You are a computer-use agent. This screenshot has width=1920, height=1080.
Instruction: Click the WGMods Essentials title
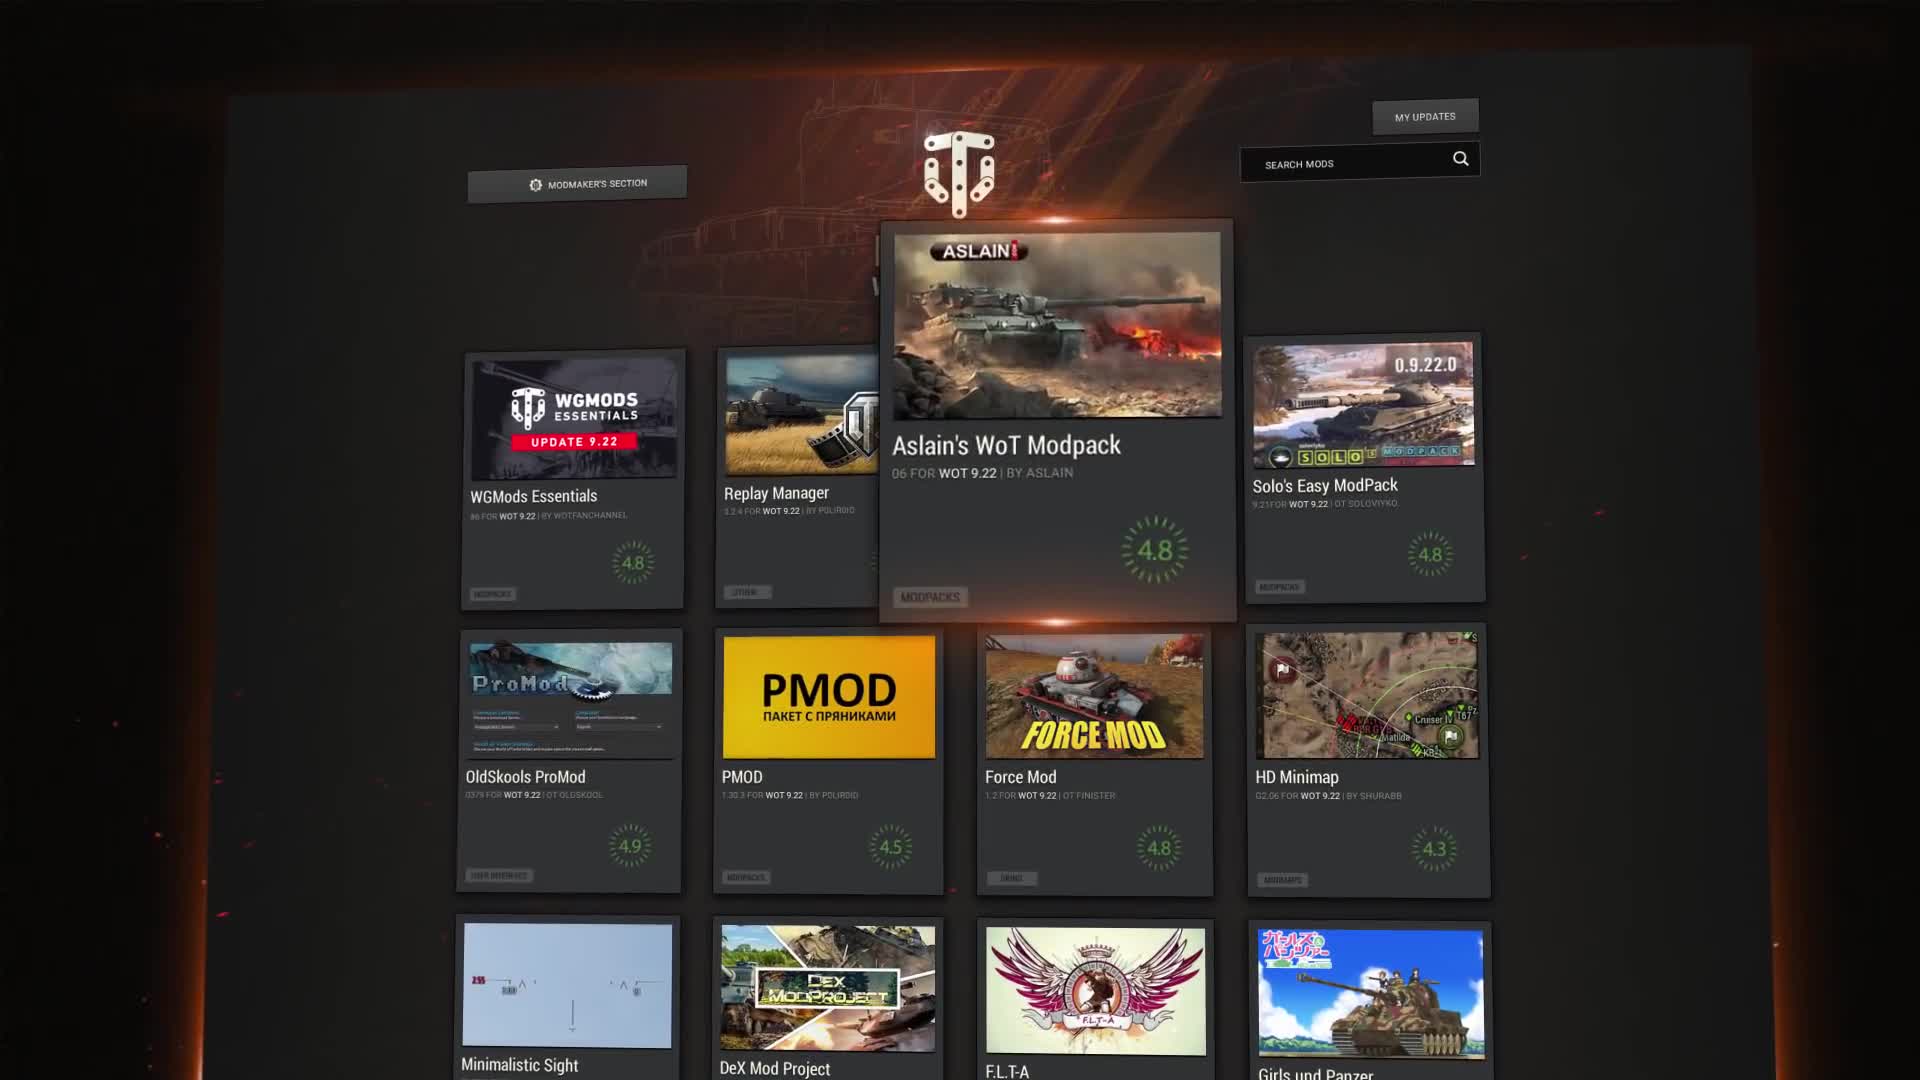pos(534,497)
